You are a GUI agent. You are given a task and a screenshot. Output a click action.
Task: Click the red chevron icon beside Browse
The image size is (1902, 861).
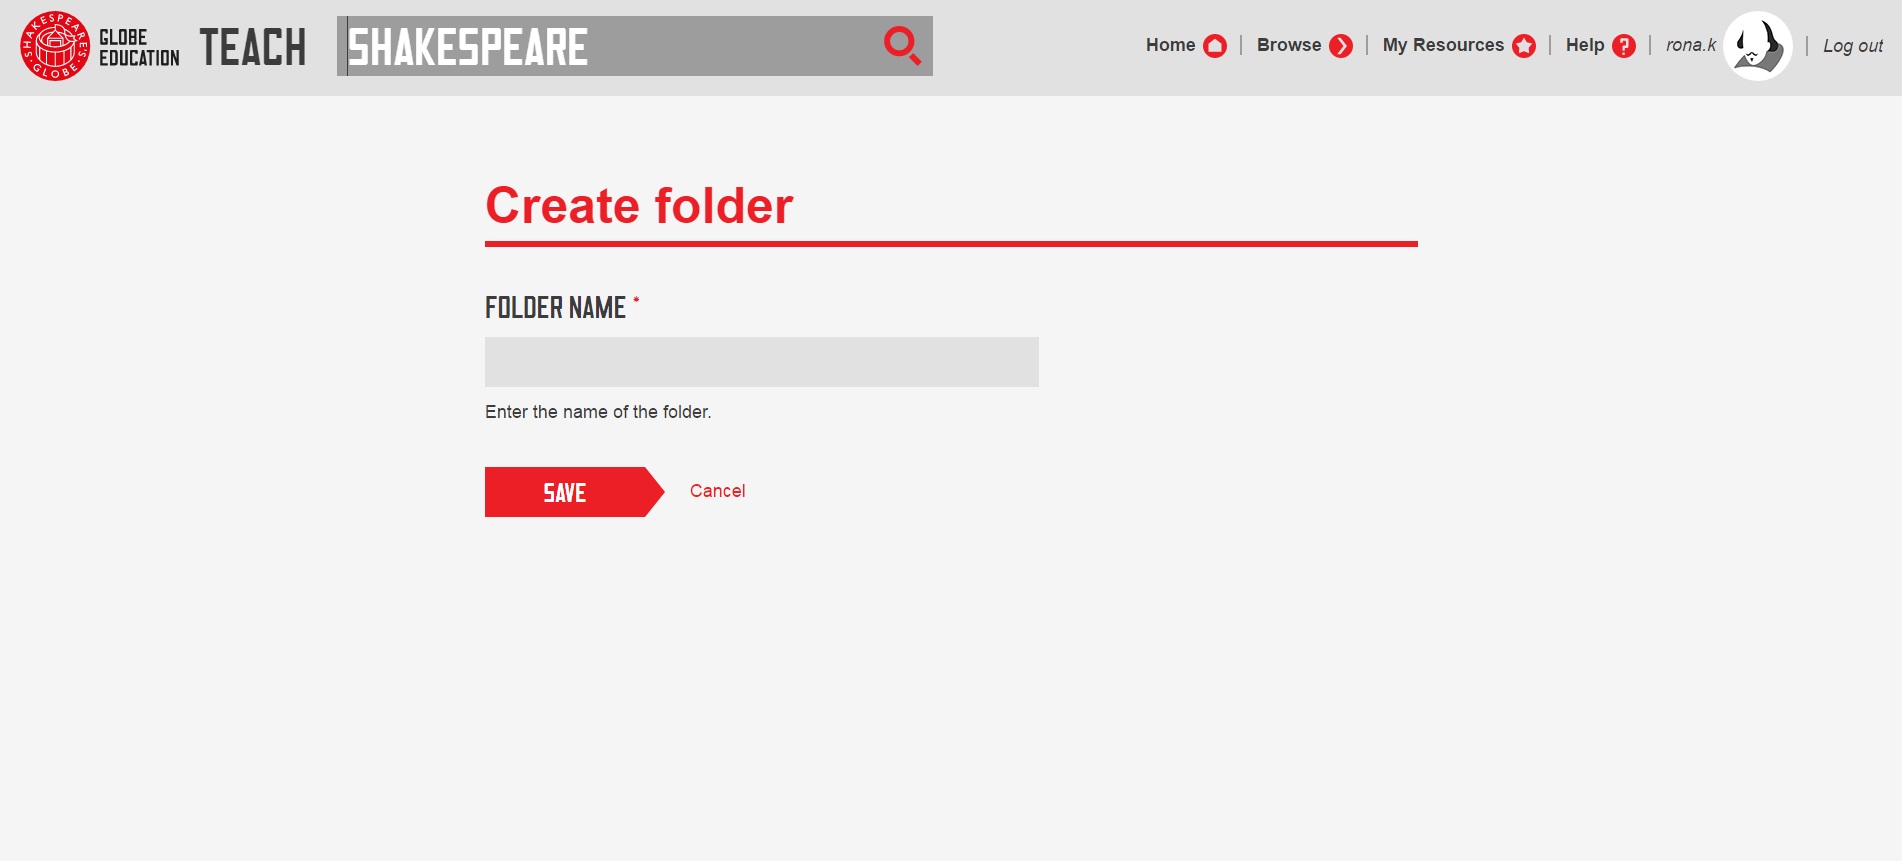pos(1341,46)
